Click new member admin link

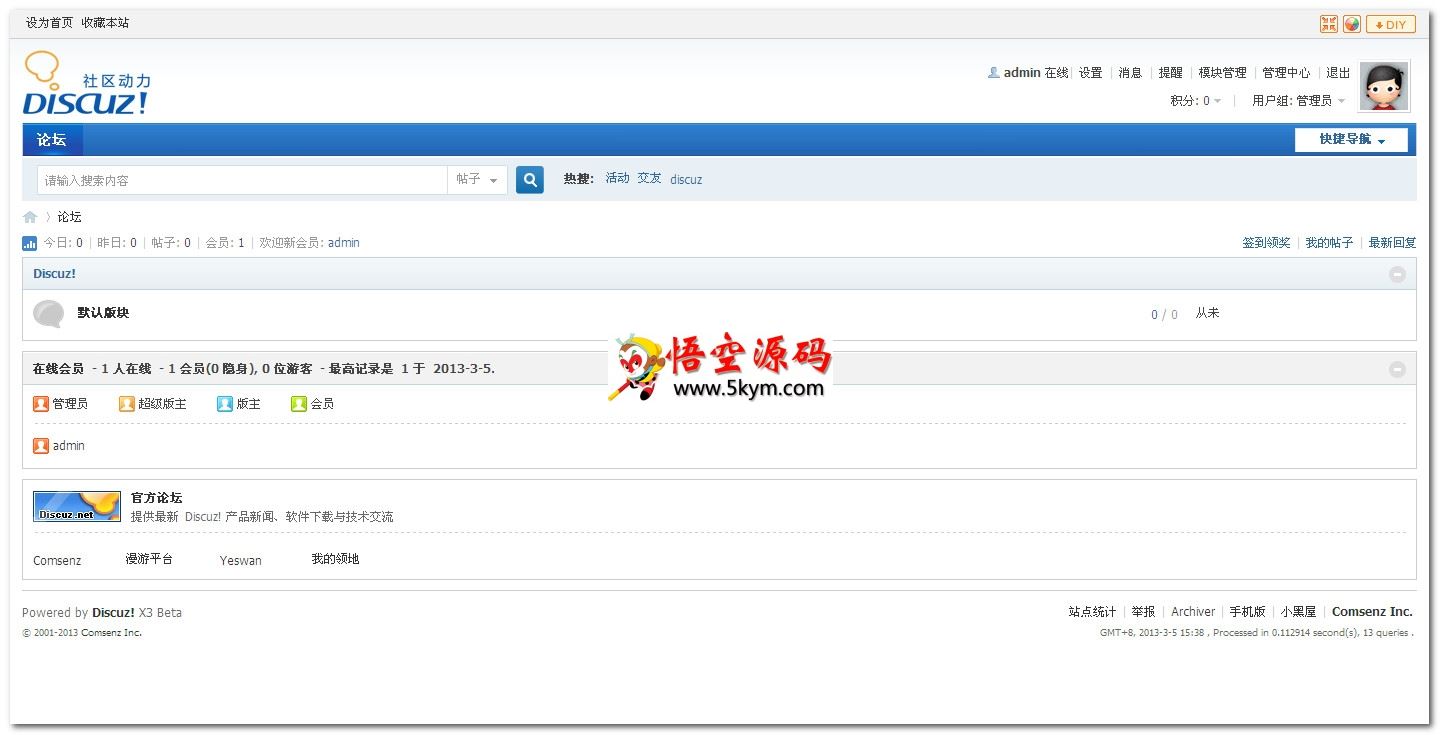pos(344,243)
